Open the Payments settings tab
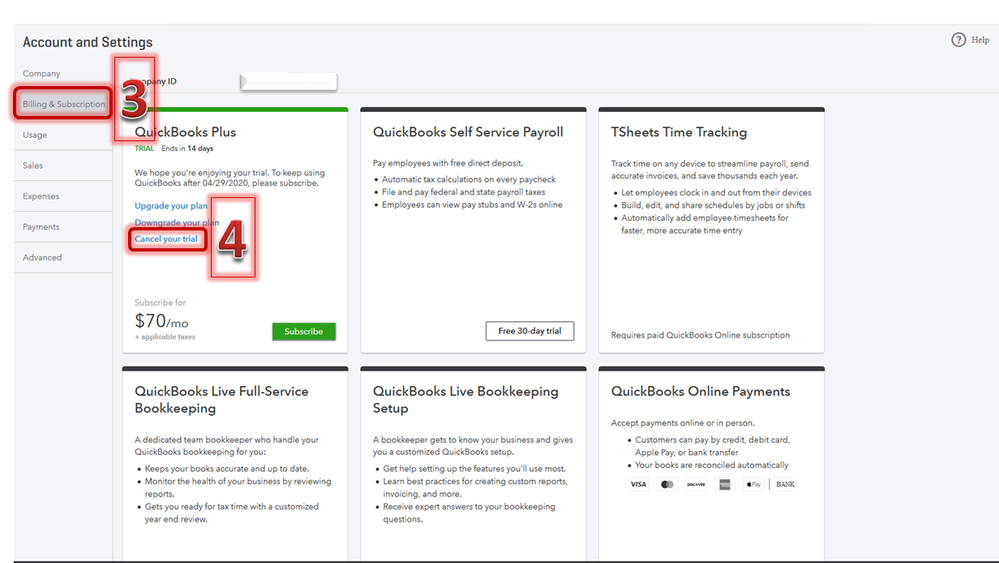The width and height of the screenshot is (999, 563). [41, 226]
